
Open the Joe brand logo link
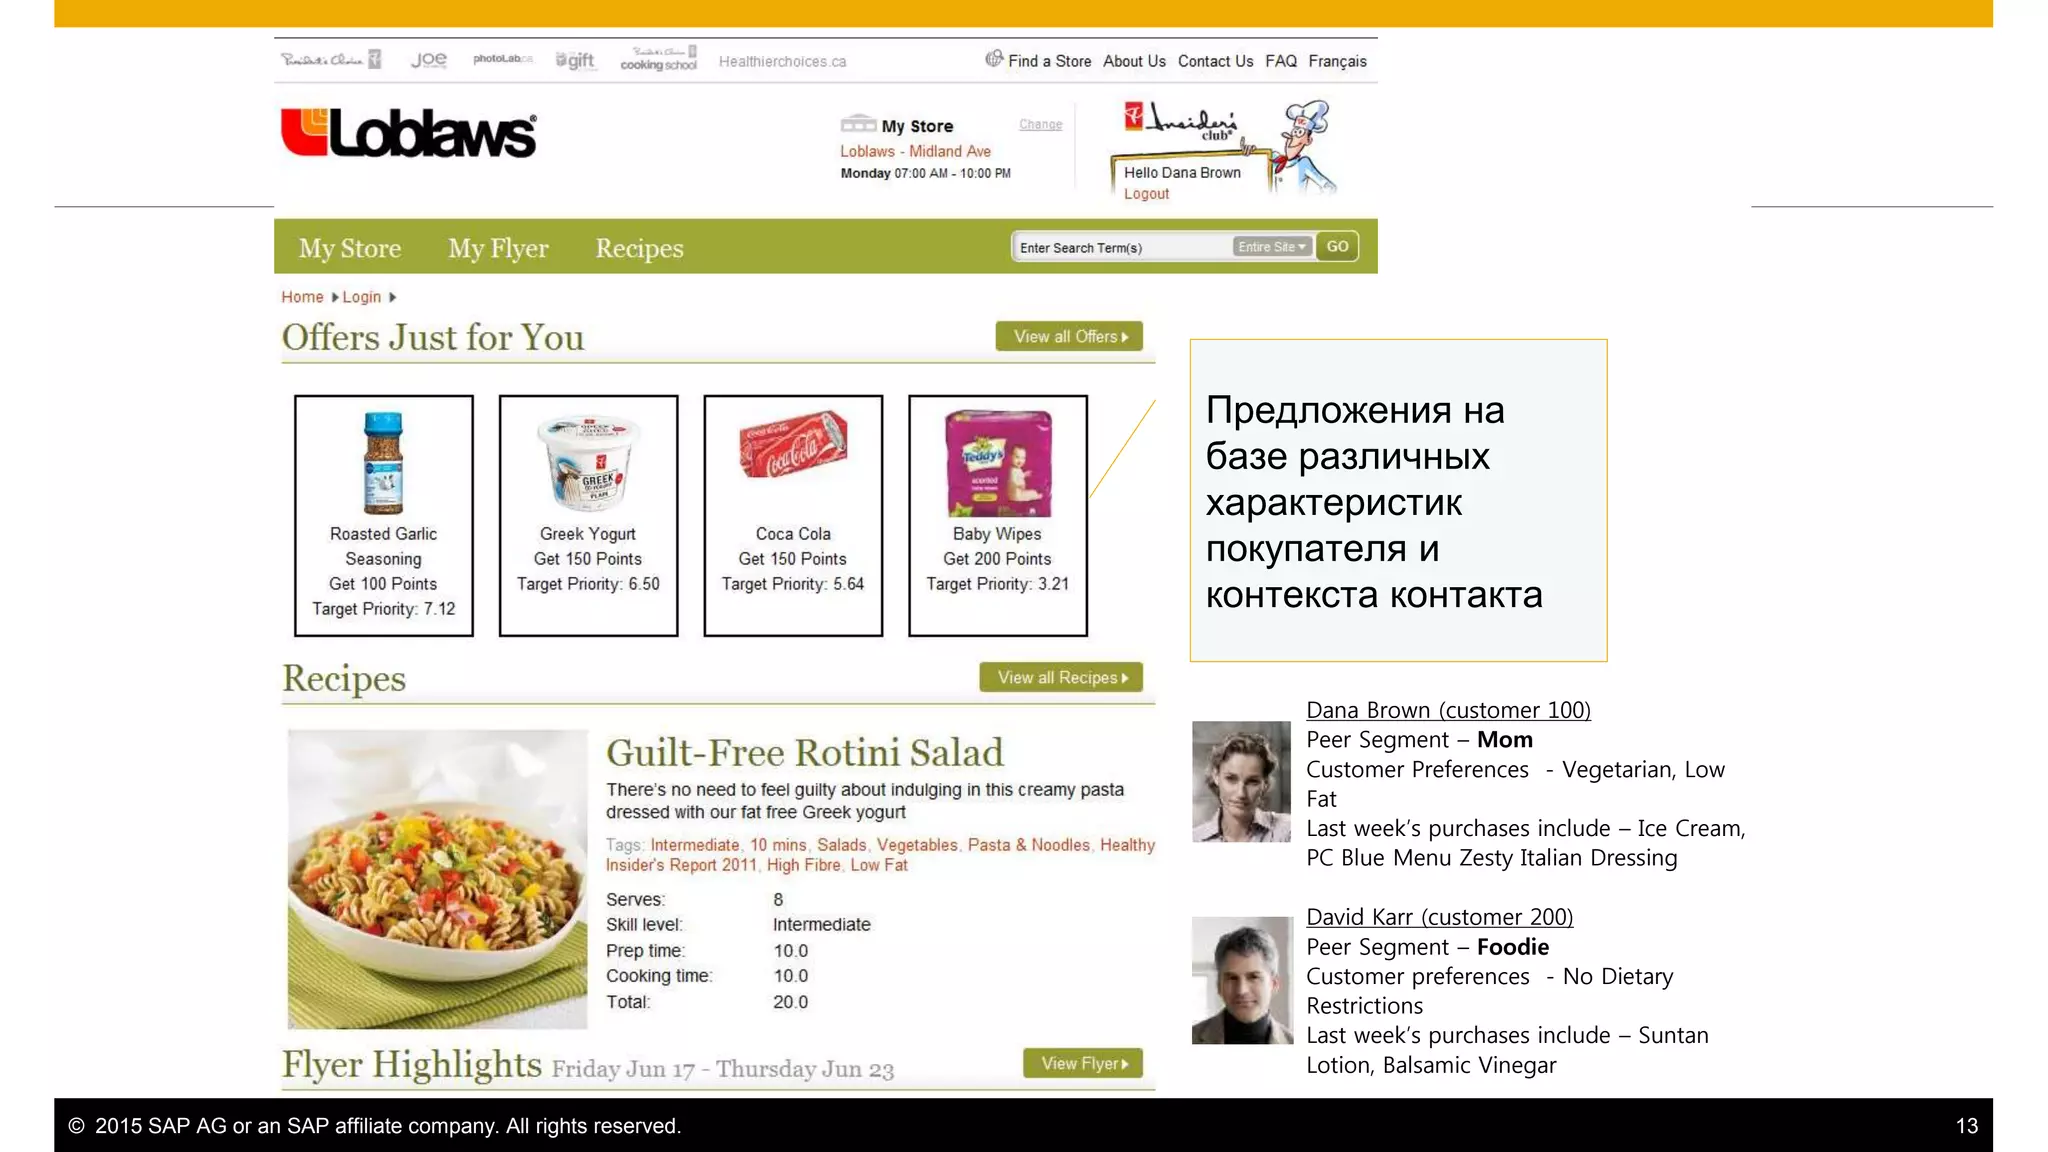(x=429, y=60)
